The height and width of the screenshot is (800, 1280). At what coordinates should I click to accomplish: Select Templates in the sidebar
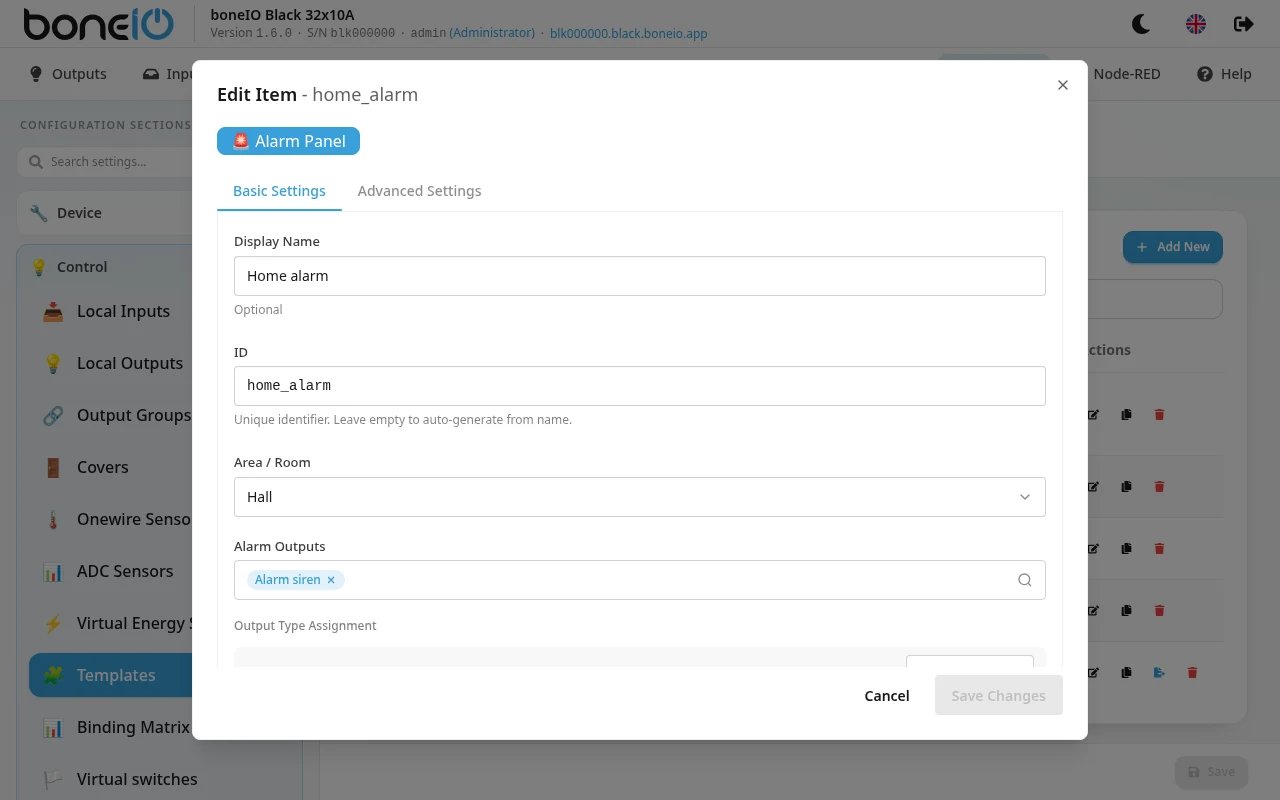pyautogui.click(x=111, y=675)
